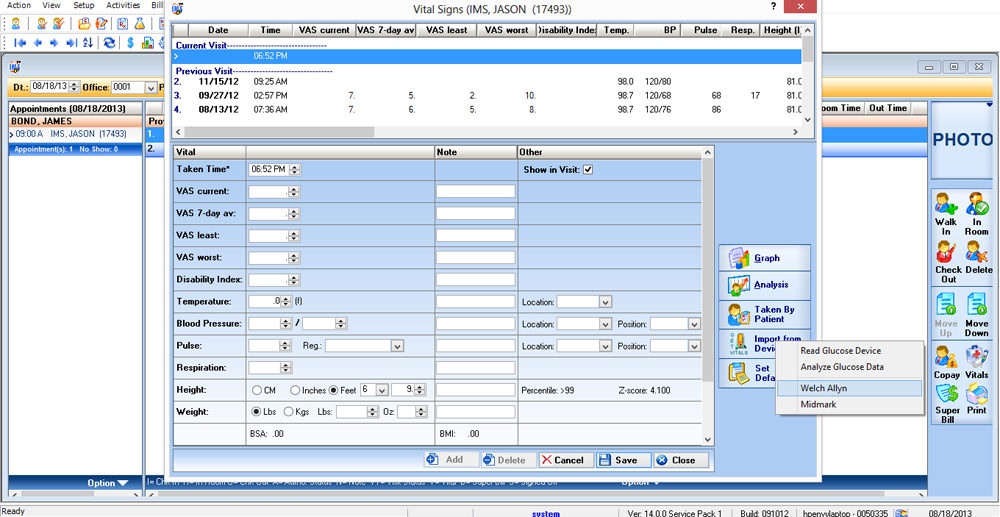Click the VAS current input field
The width and height of the screenshot is (1000, 517).
268,191
